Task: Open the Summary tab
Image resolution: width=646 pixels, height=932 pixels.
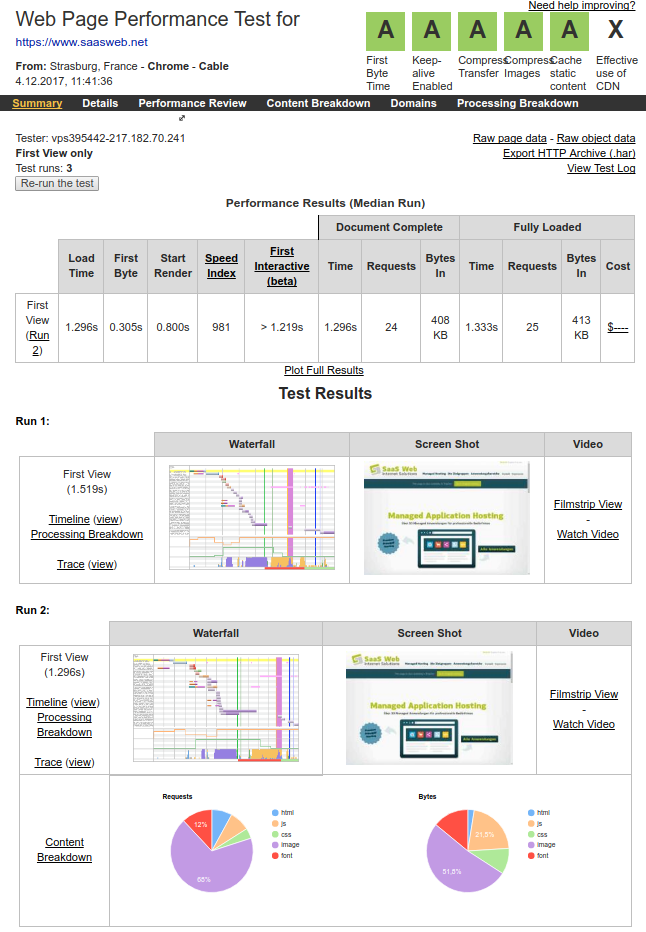Action: 37,103
